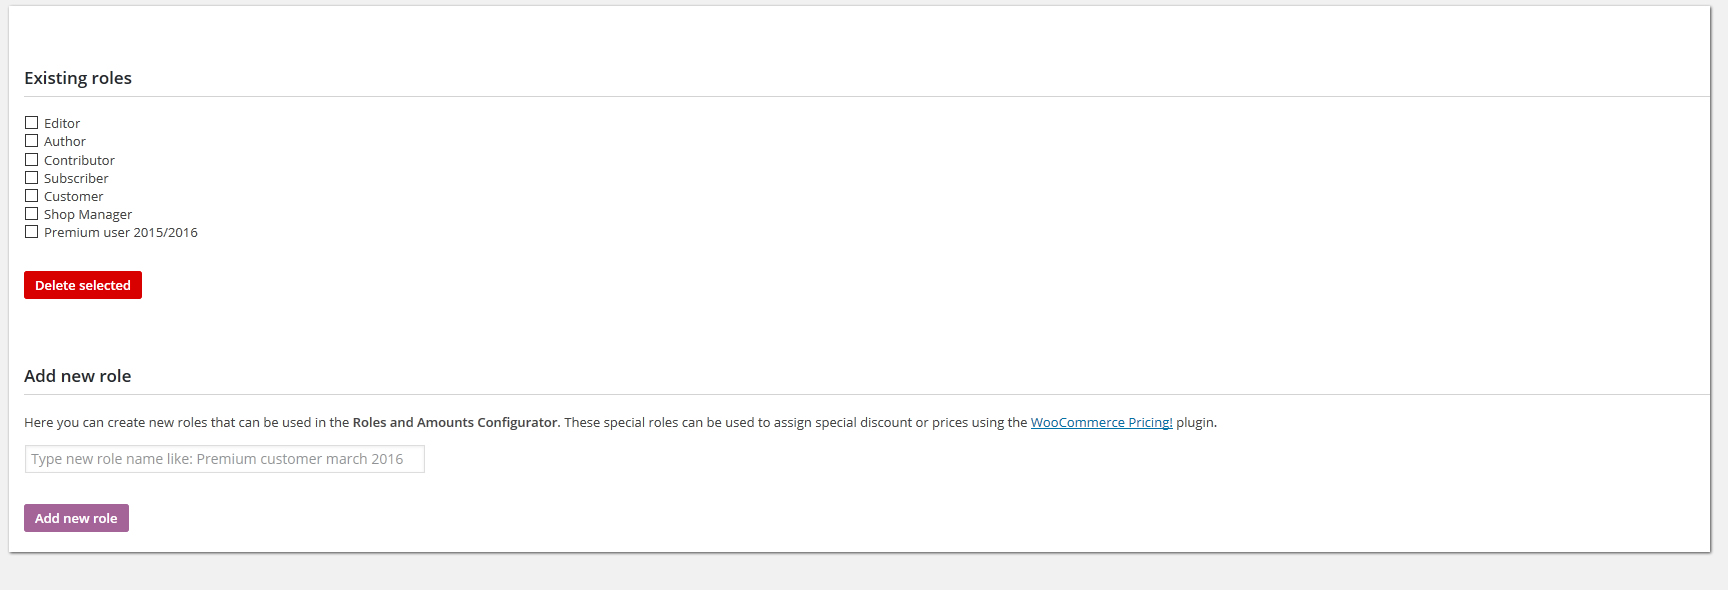Open the WooCommerce Pricing! link
This screenshot has height=590, width=1728.
[x=1101, y=422]
